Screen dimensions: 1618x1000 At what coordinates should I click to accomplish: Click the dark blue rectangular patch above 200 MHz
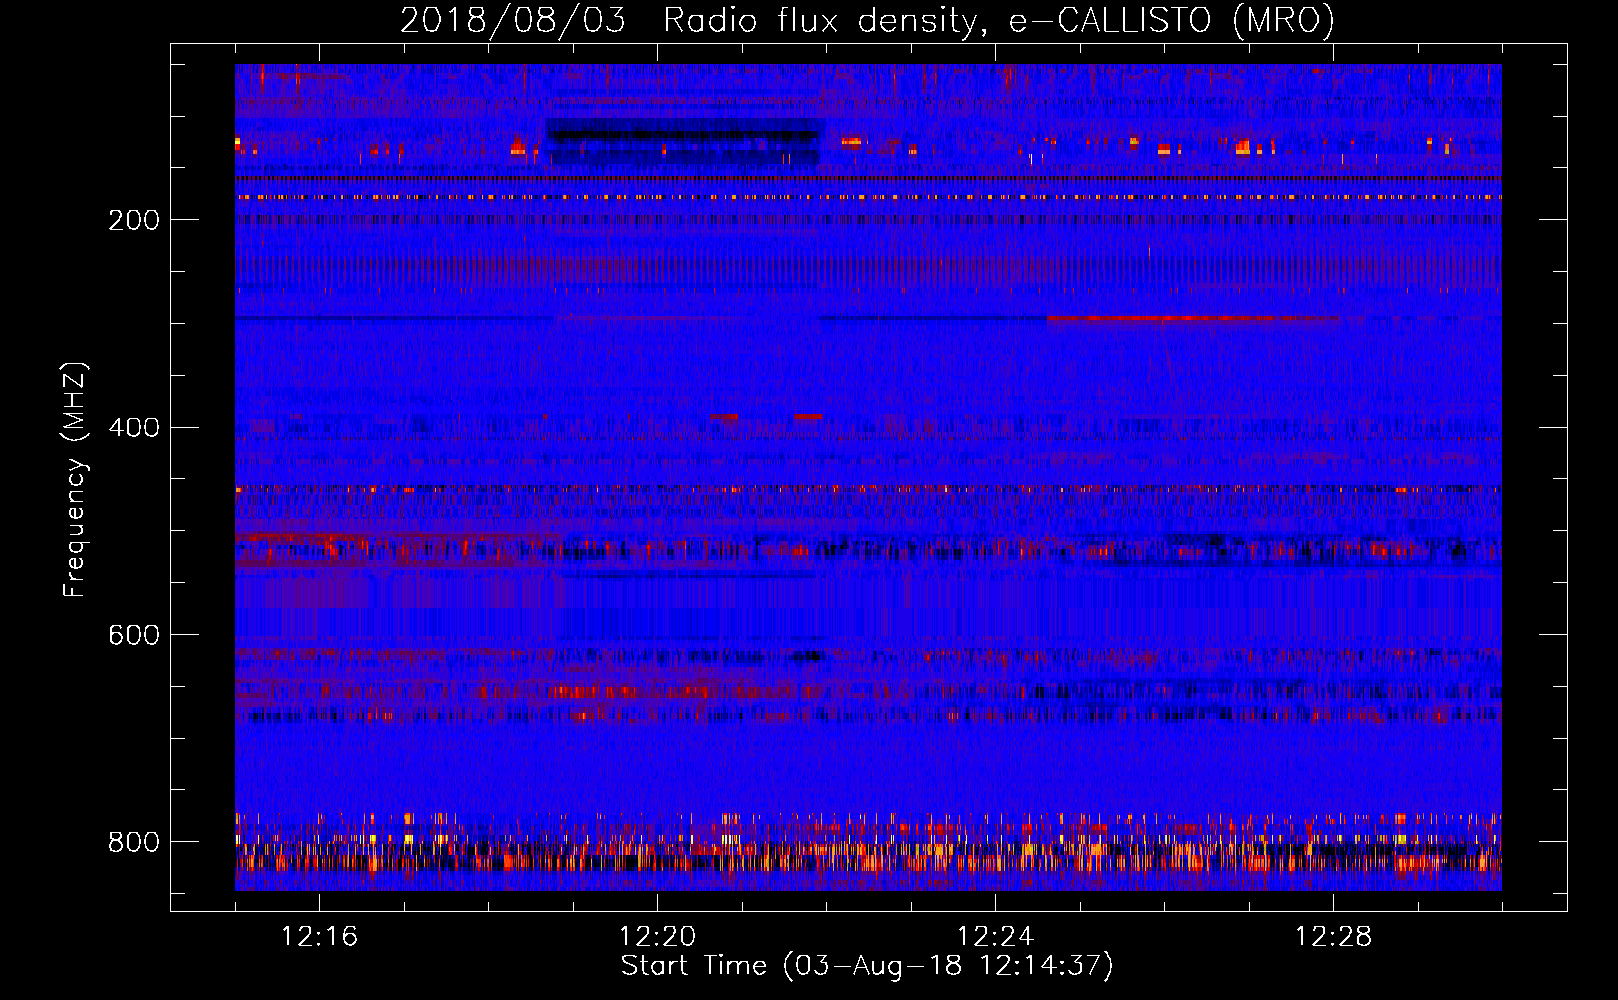[683, 142]
